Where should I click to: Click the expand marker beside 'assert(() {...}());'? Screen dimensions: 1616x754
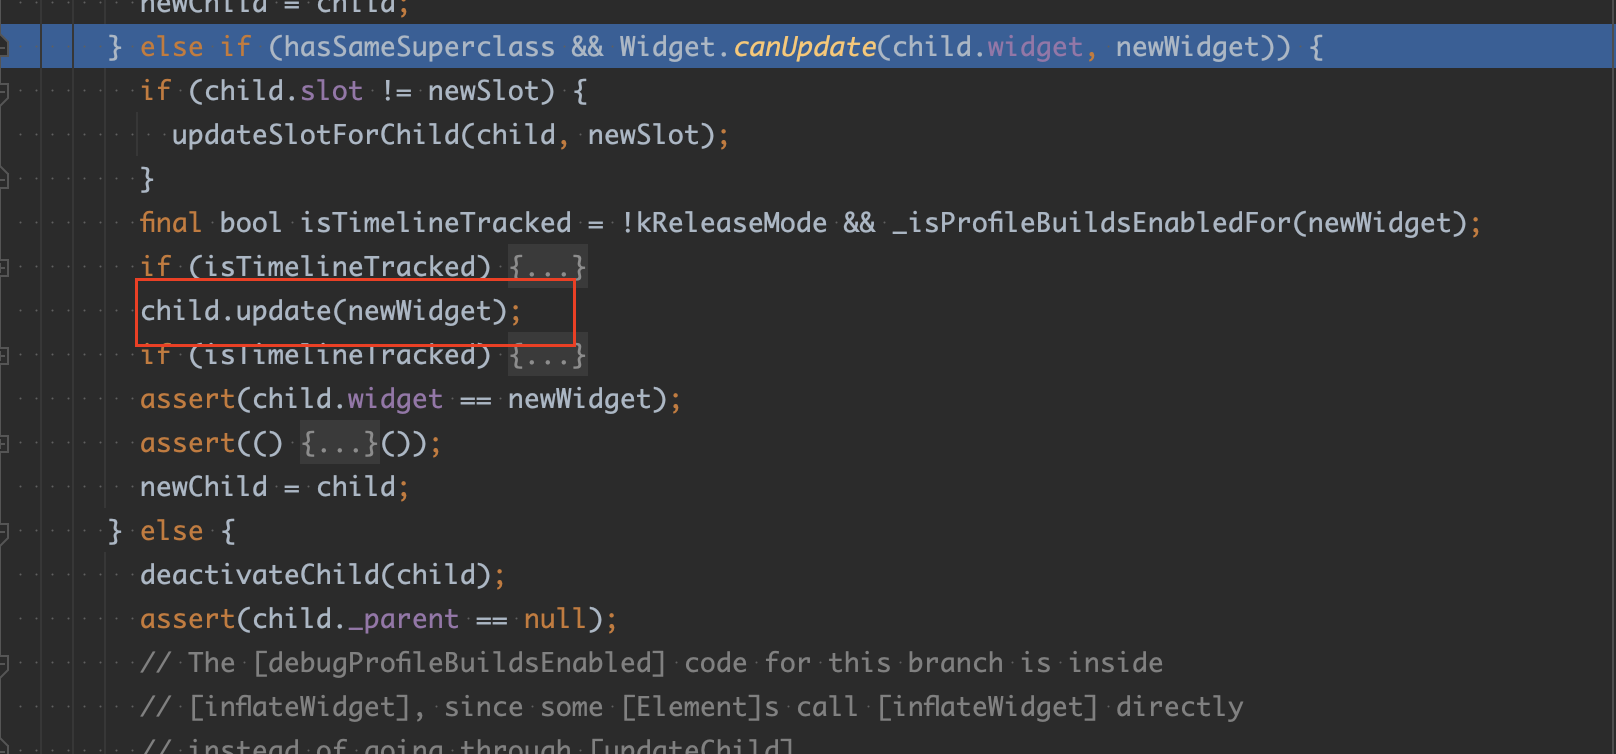click(x=3, y=443)
